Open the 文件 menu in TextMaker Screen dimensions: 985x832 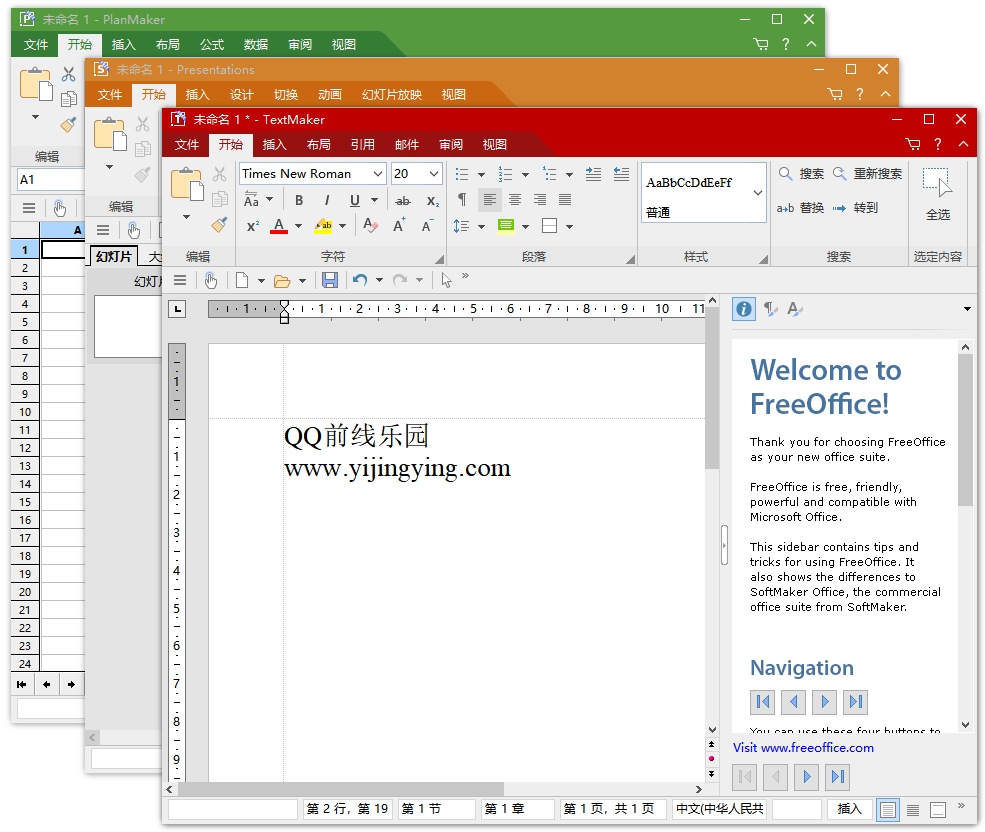click(187, 145)
